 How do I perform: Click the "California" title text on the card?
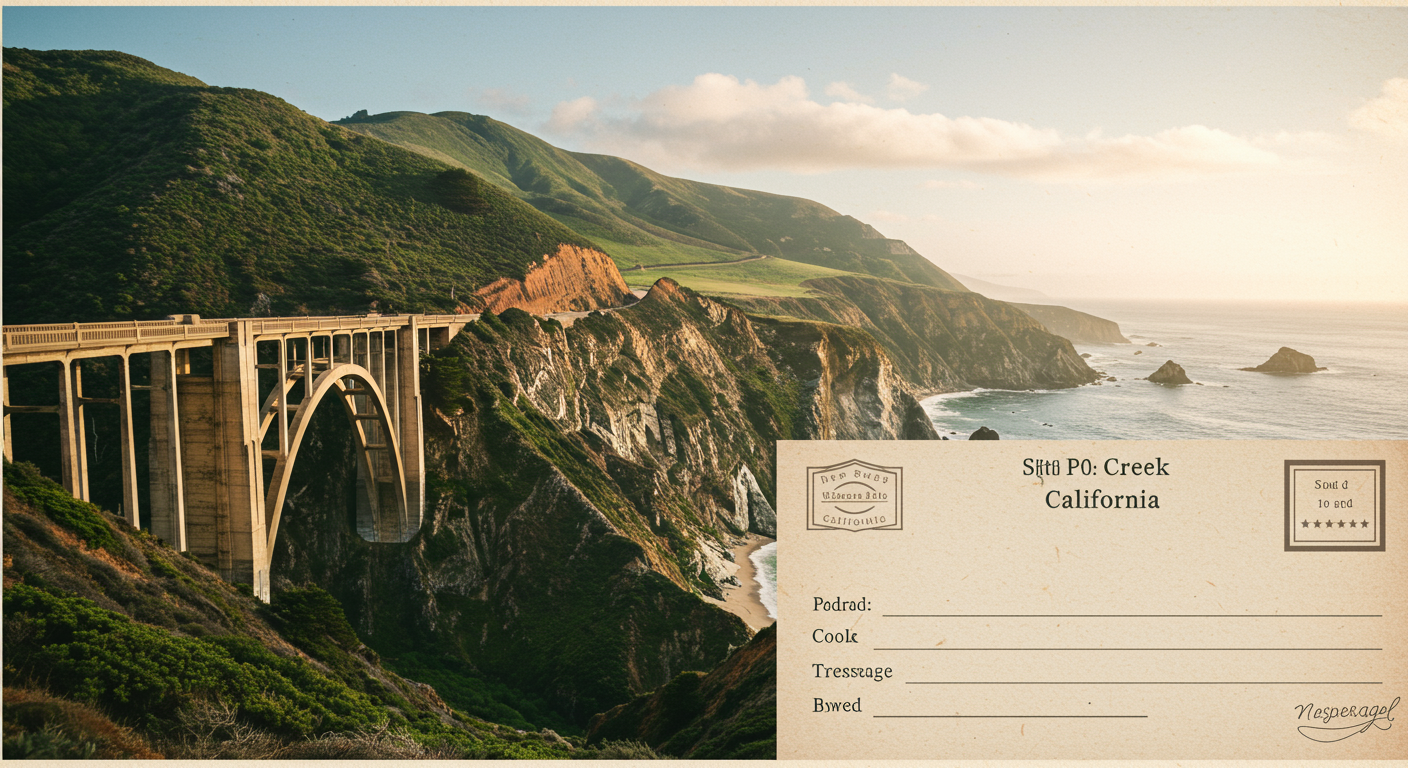click(x=1102, y=499)
